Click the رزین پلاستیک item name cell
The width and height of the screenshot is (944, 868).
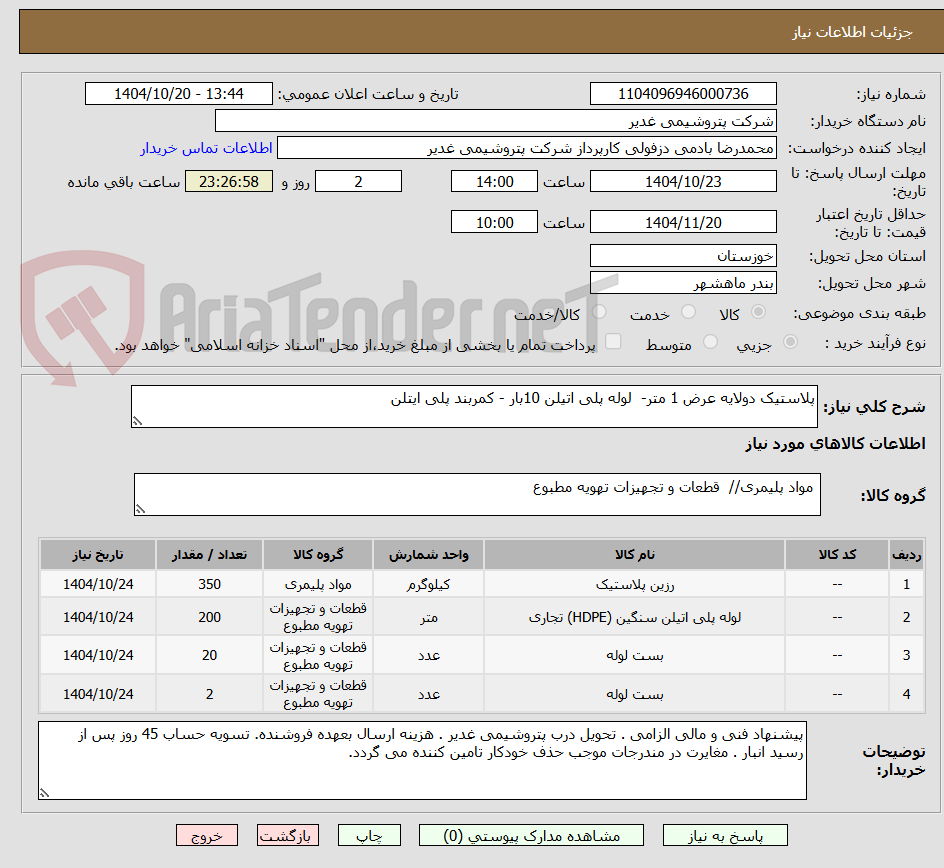[635, 584]
